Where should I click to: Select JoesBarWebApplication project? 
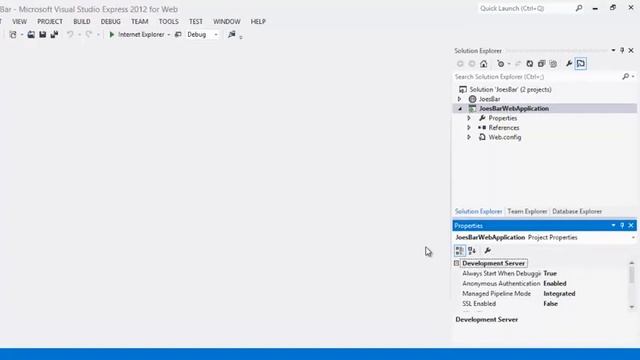click(513, 109)
